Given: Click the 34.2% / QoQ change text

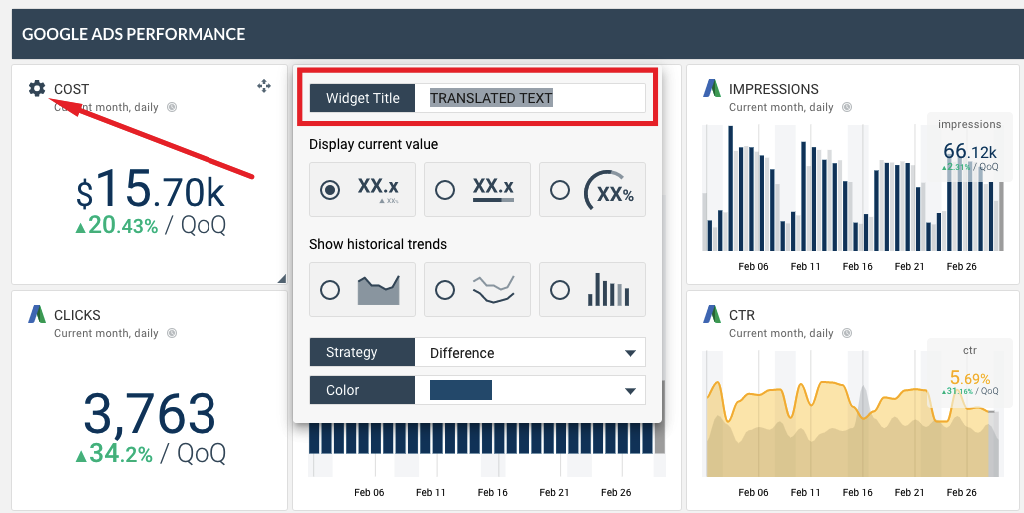Looking at the screenshot, I should coord(150,452).
